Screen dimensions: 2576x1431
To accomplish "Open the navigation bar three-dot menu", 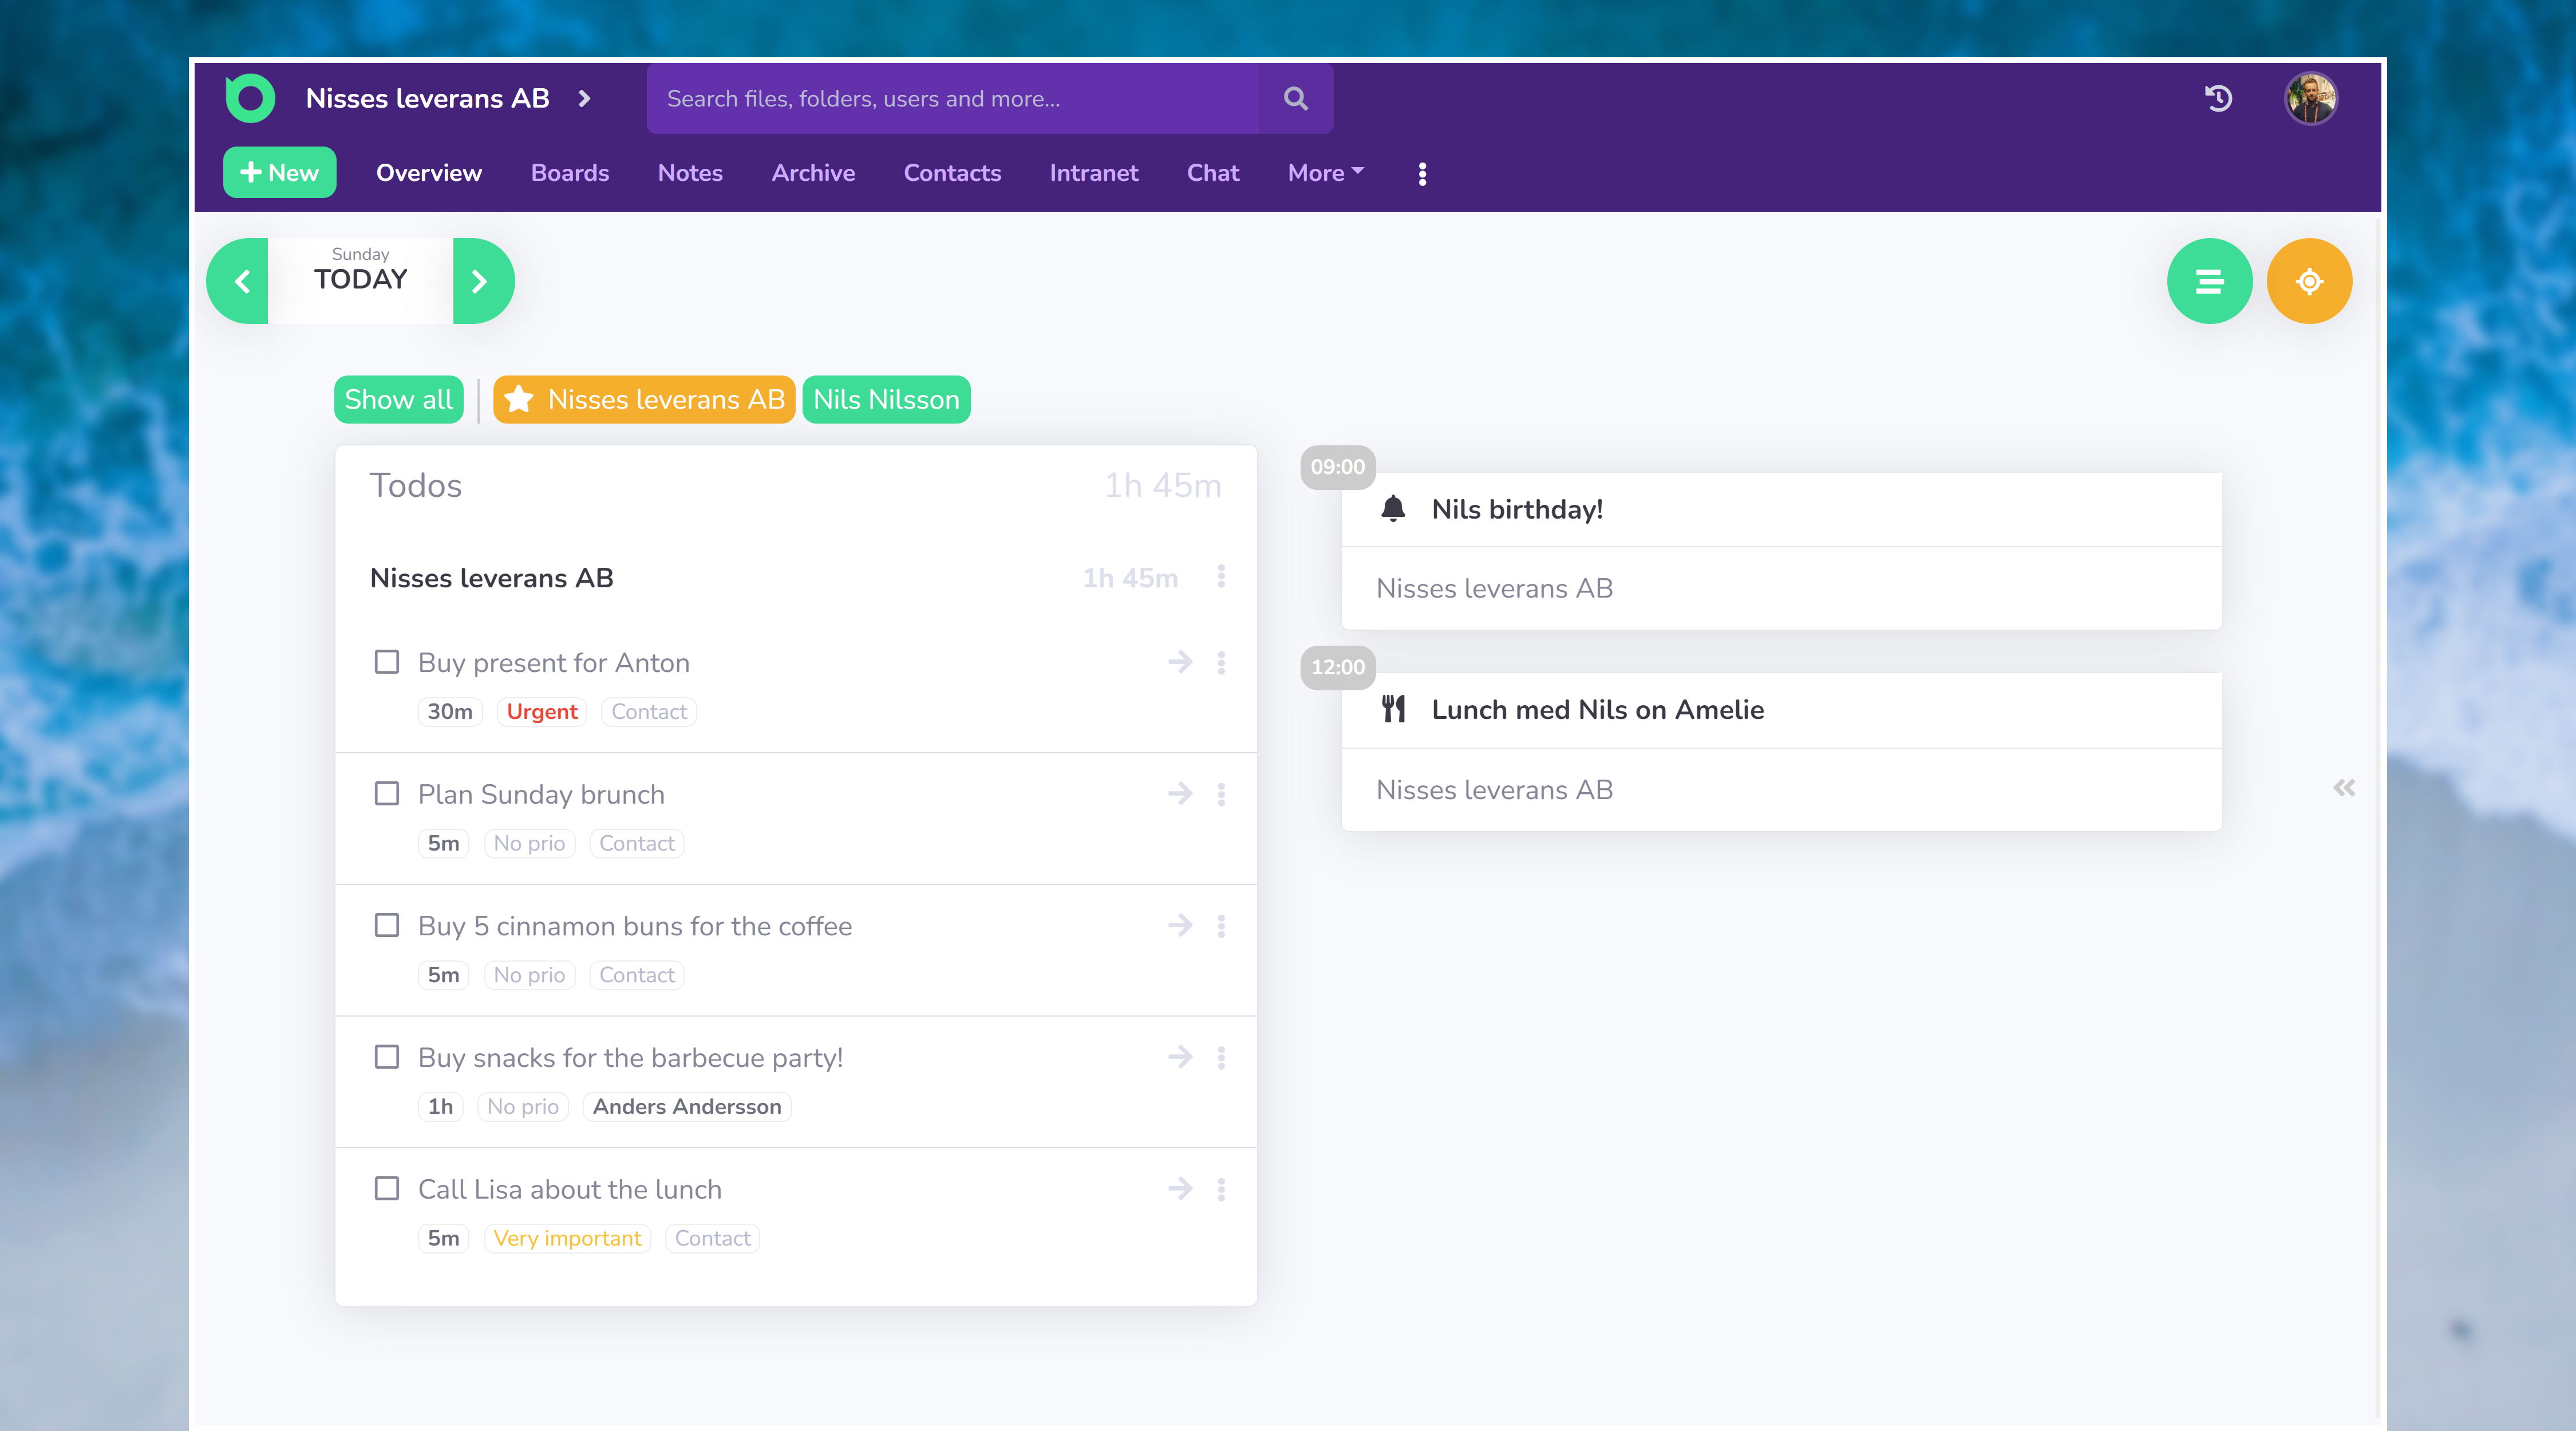I will coord(1422,174).
